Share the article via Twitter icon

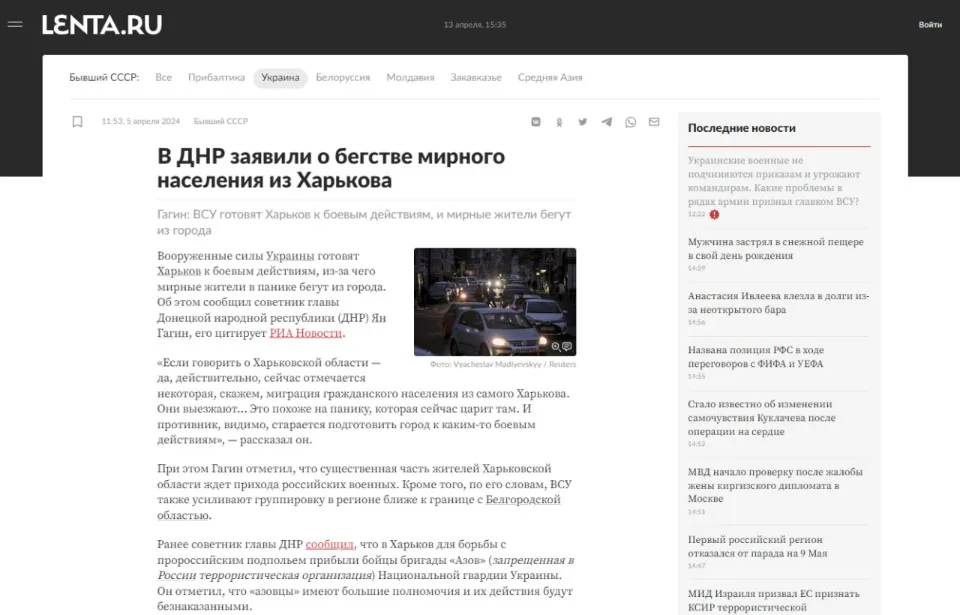tap(582, 121)
